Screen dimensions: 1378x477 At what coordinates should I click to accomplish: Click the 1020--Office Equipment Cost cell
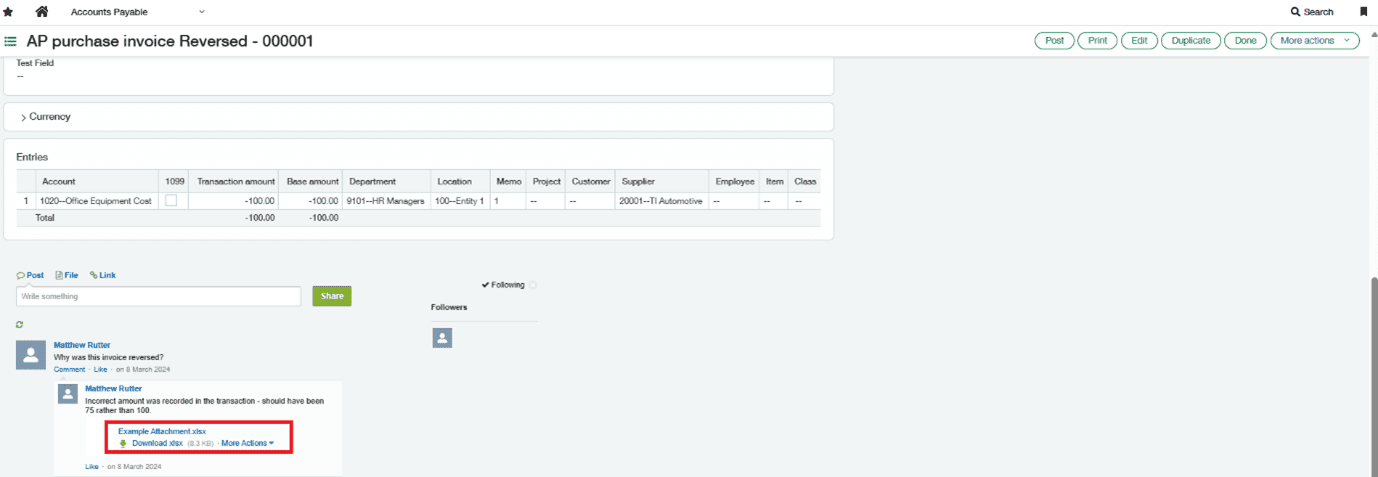(97, 201)
